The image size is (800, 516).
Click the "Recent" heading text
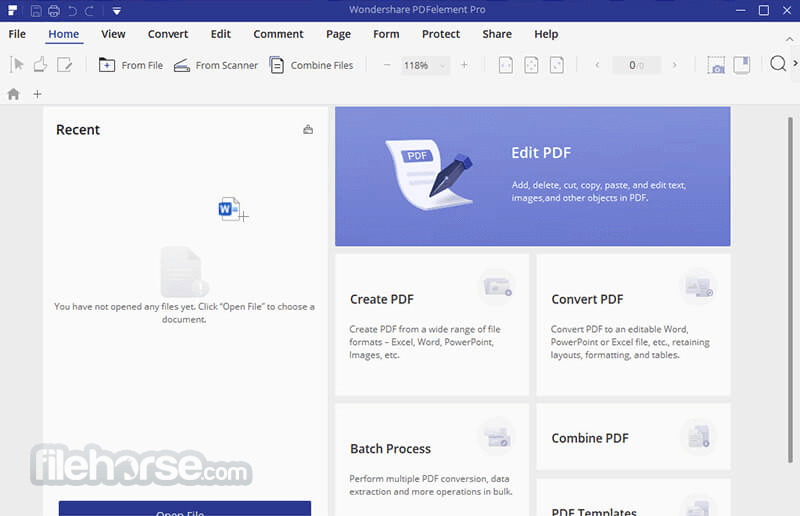pos(78,130)
